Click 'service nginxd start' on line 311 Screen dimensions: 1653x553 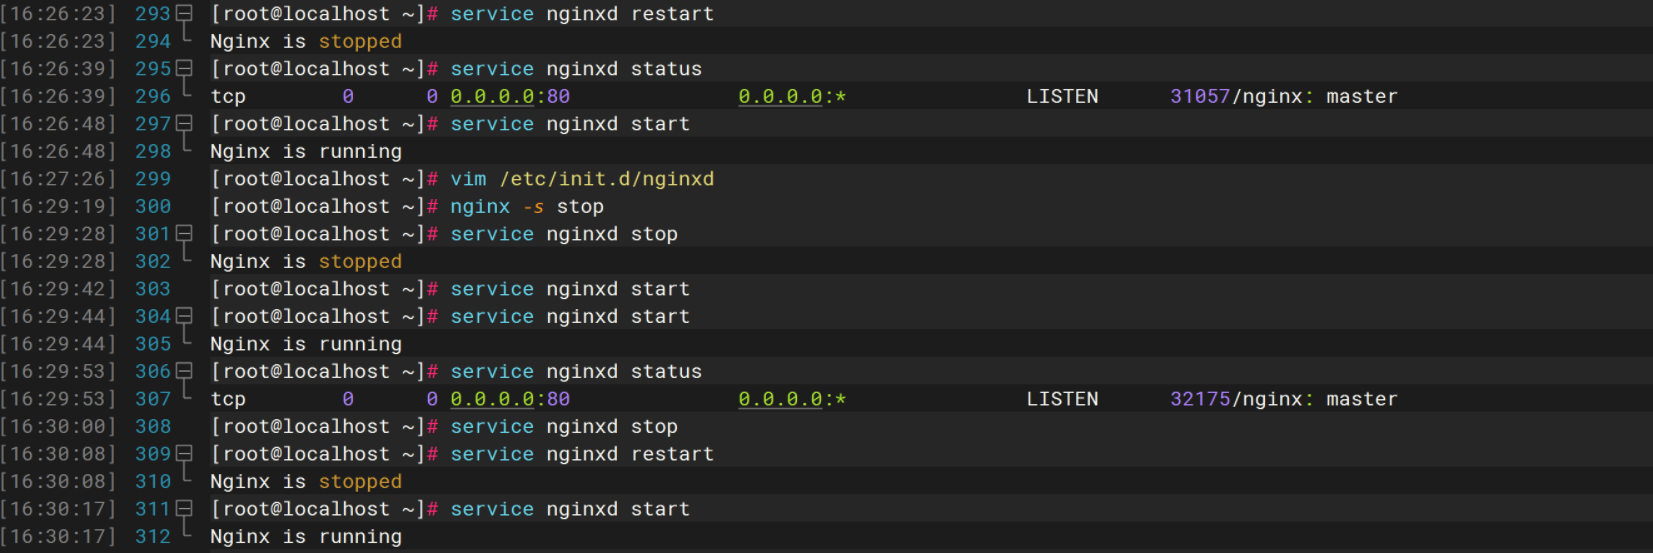(570, 509)
